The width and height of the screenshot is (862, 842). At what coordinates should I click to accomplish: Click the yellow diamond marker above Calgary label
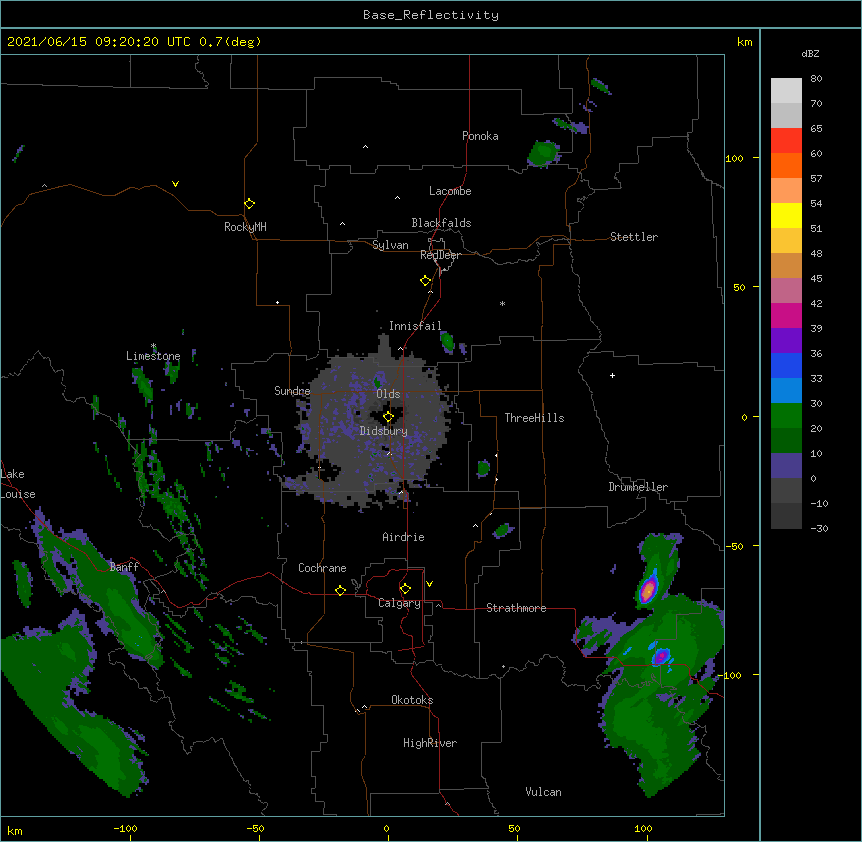[x=405, y=589]
